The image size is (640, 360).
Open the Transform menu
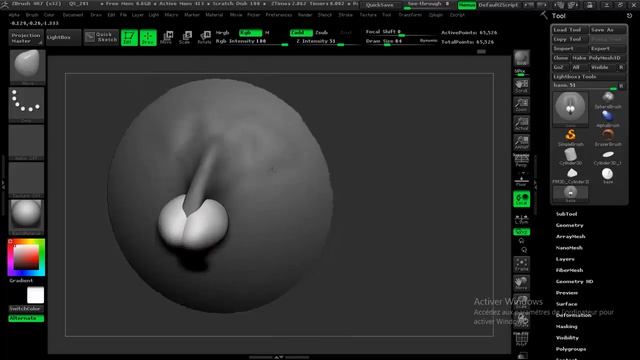[x=410, y=15]
